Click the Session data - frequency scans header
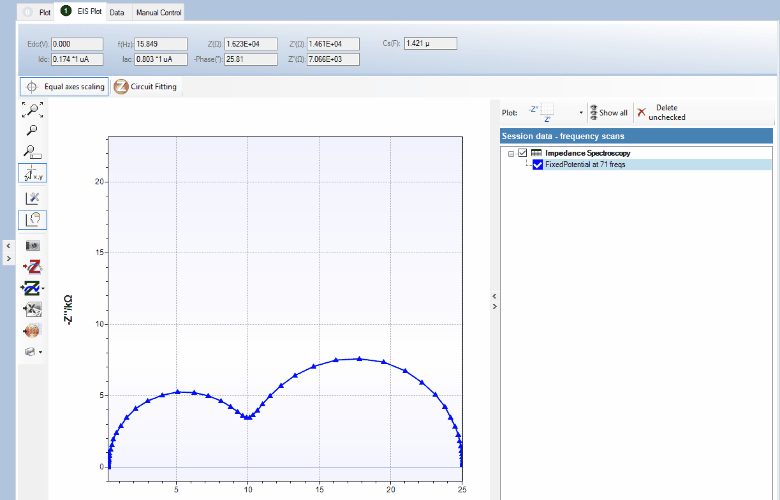The image size is (780, 500). pyautogui.click(x=636, y=136)
